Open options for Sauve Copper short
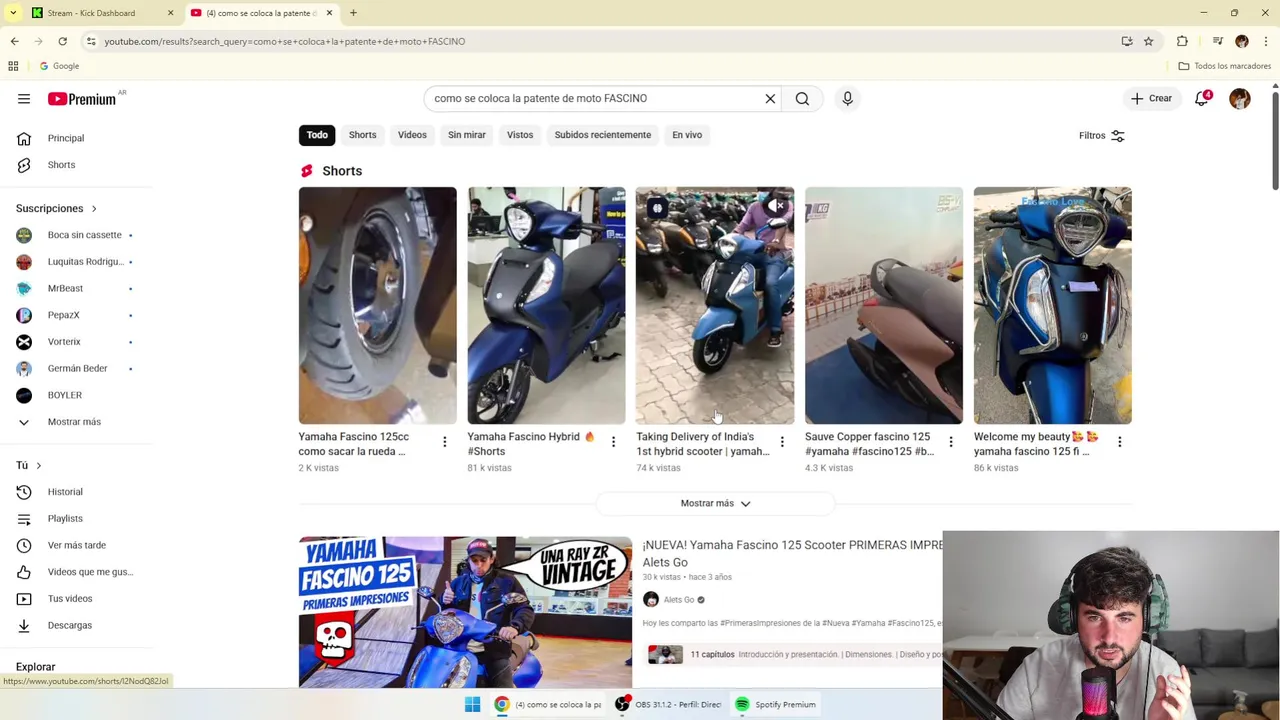Screen dimensions: 1280x720 coord(951,442)
